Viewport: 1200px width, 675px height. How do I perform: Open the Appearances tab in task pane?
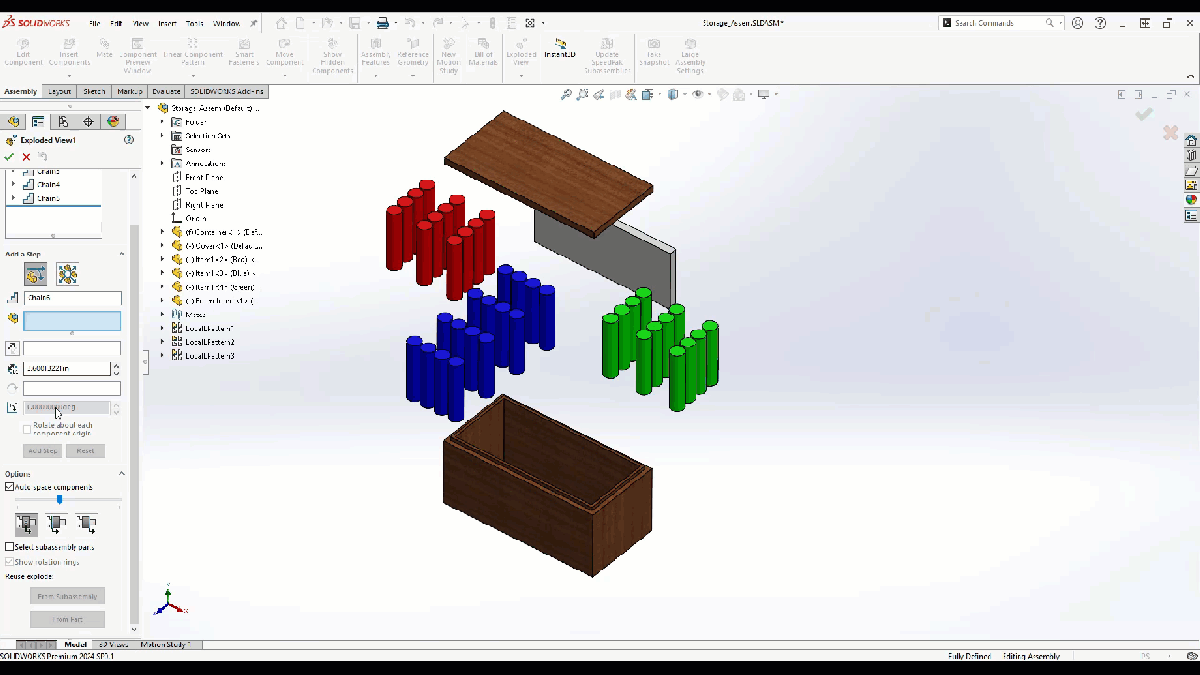coord(1191,200)
